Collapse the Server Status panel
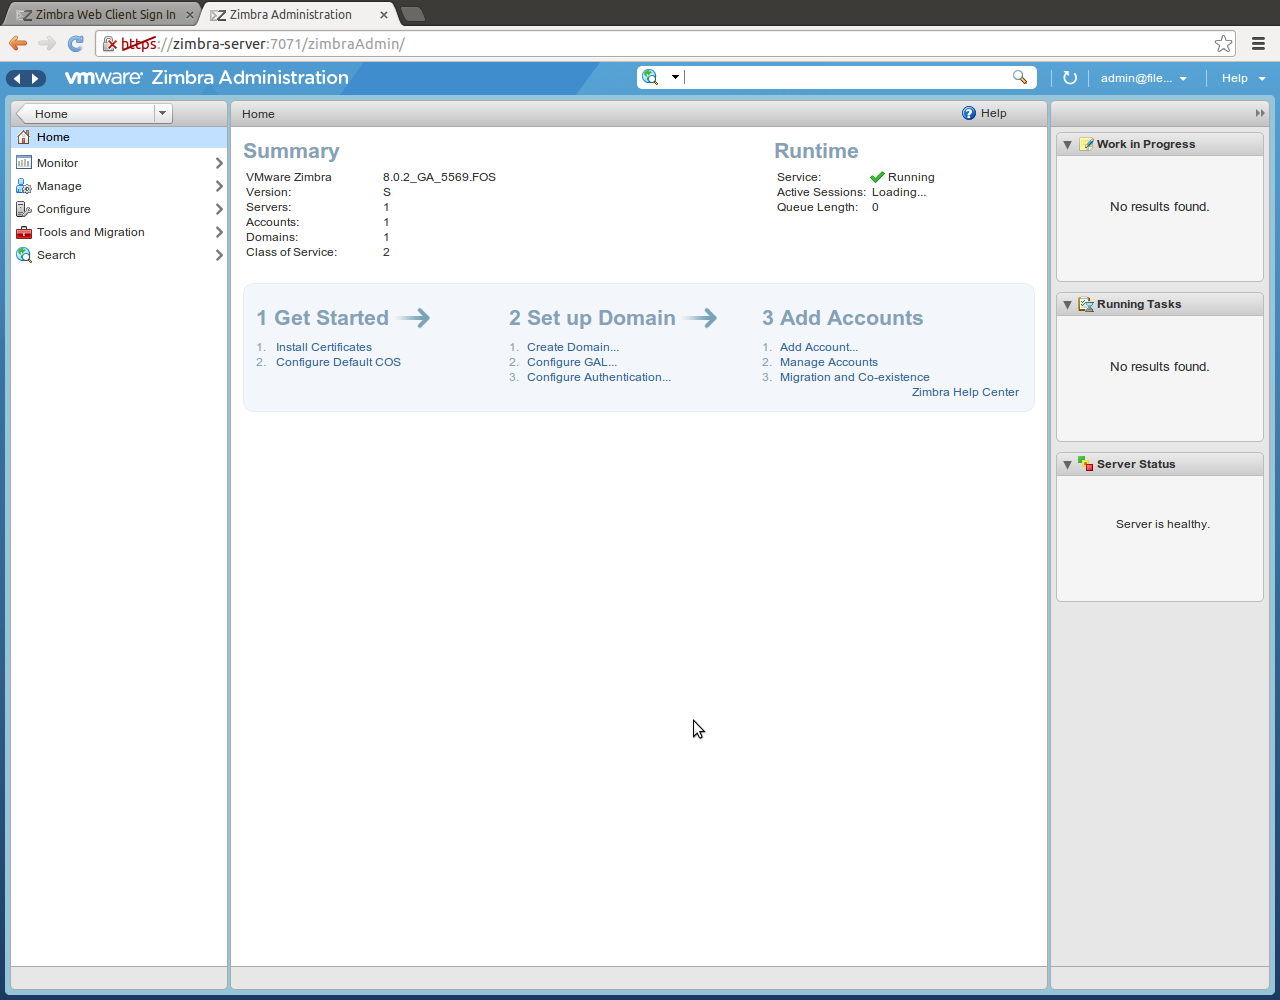 pyautogui.click(x=1067, y=464)
